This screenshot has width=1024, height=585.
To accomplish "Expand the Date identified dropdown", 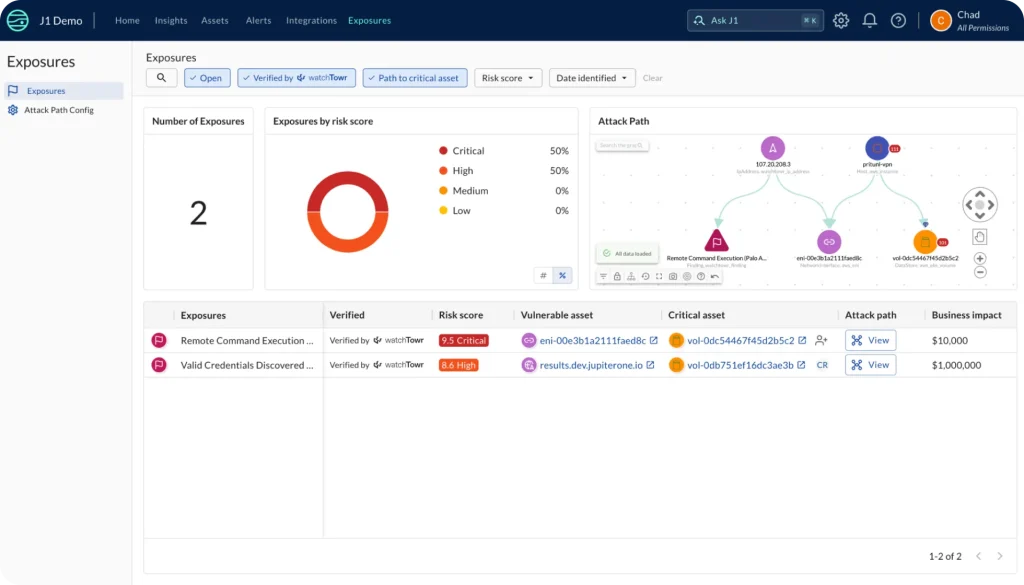I will [x=592, y=78].
